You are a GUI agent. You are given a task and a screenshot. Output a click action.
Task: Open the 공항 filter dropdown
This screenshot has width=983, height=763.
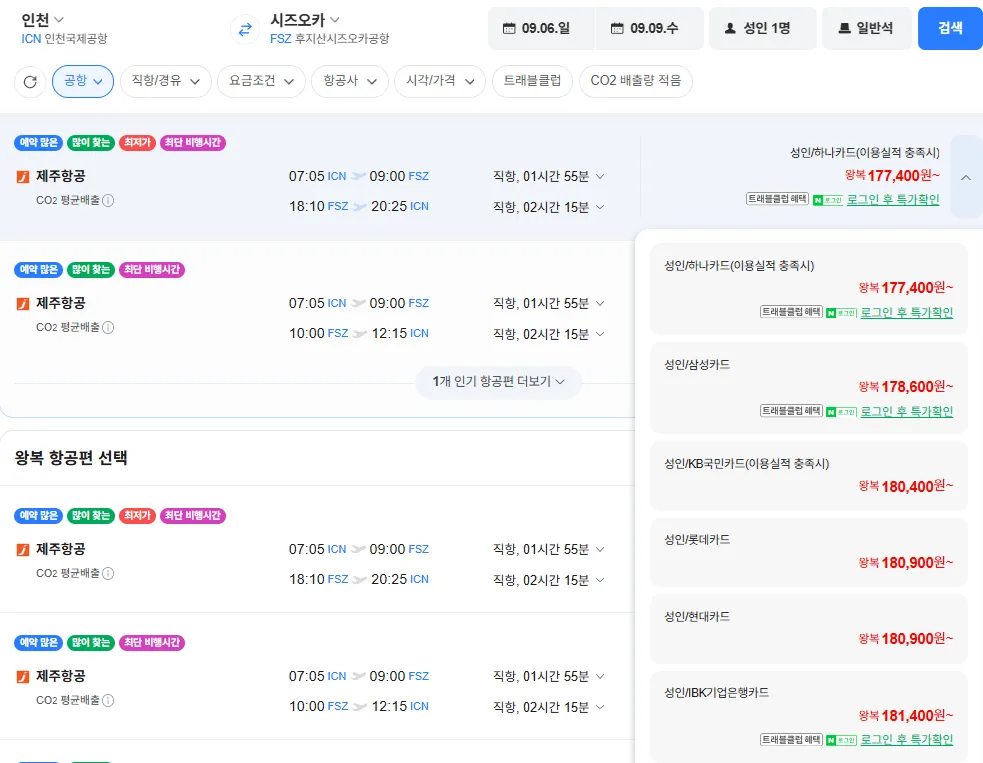[x=83, y=81]
